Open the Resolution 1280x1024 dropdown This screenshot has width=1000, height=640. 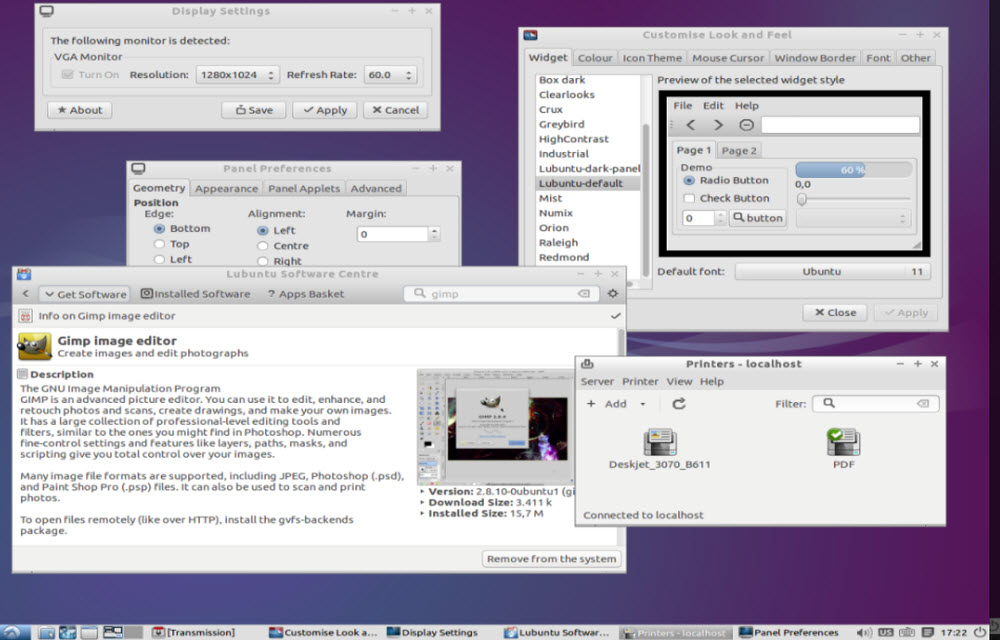[x=238, y=75]
